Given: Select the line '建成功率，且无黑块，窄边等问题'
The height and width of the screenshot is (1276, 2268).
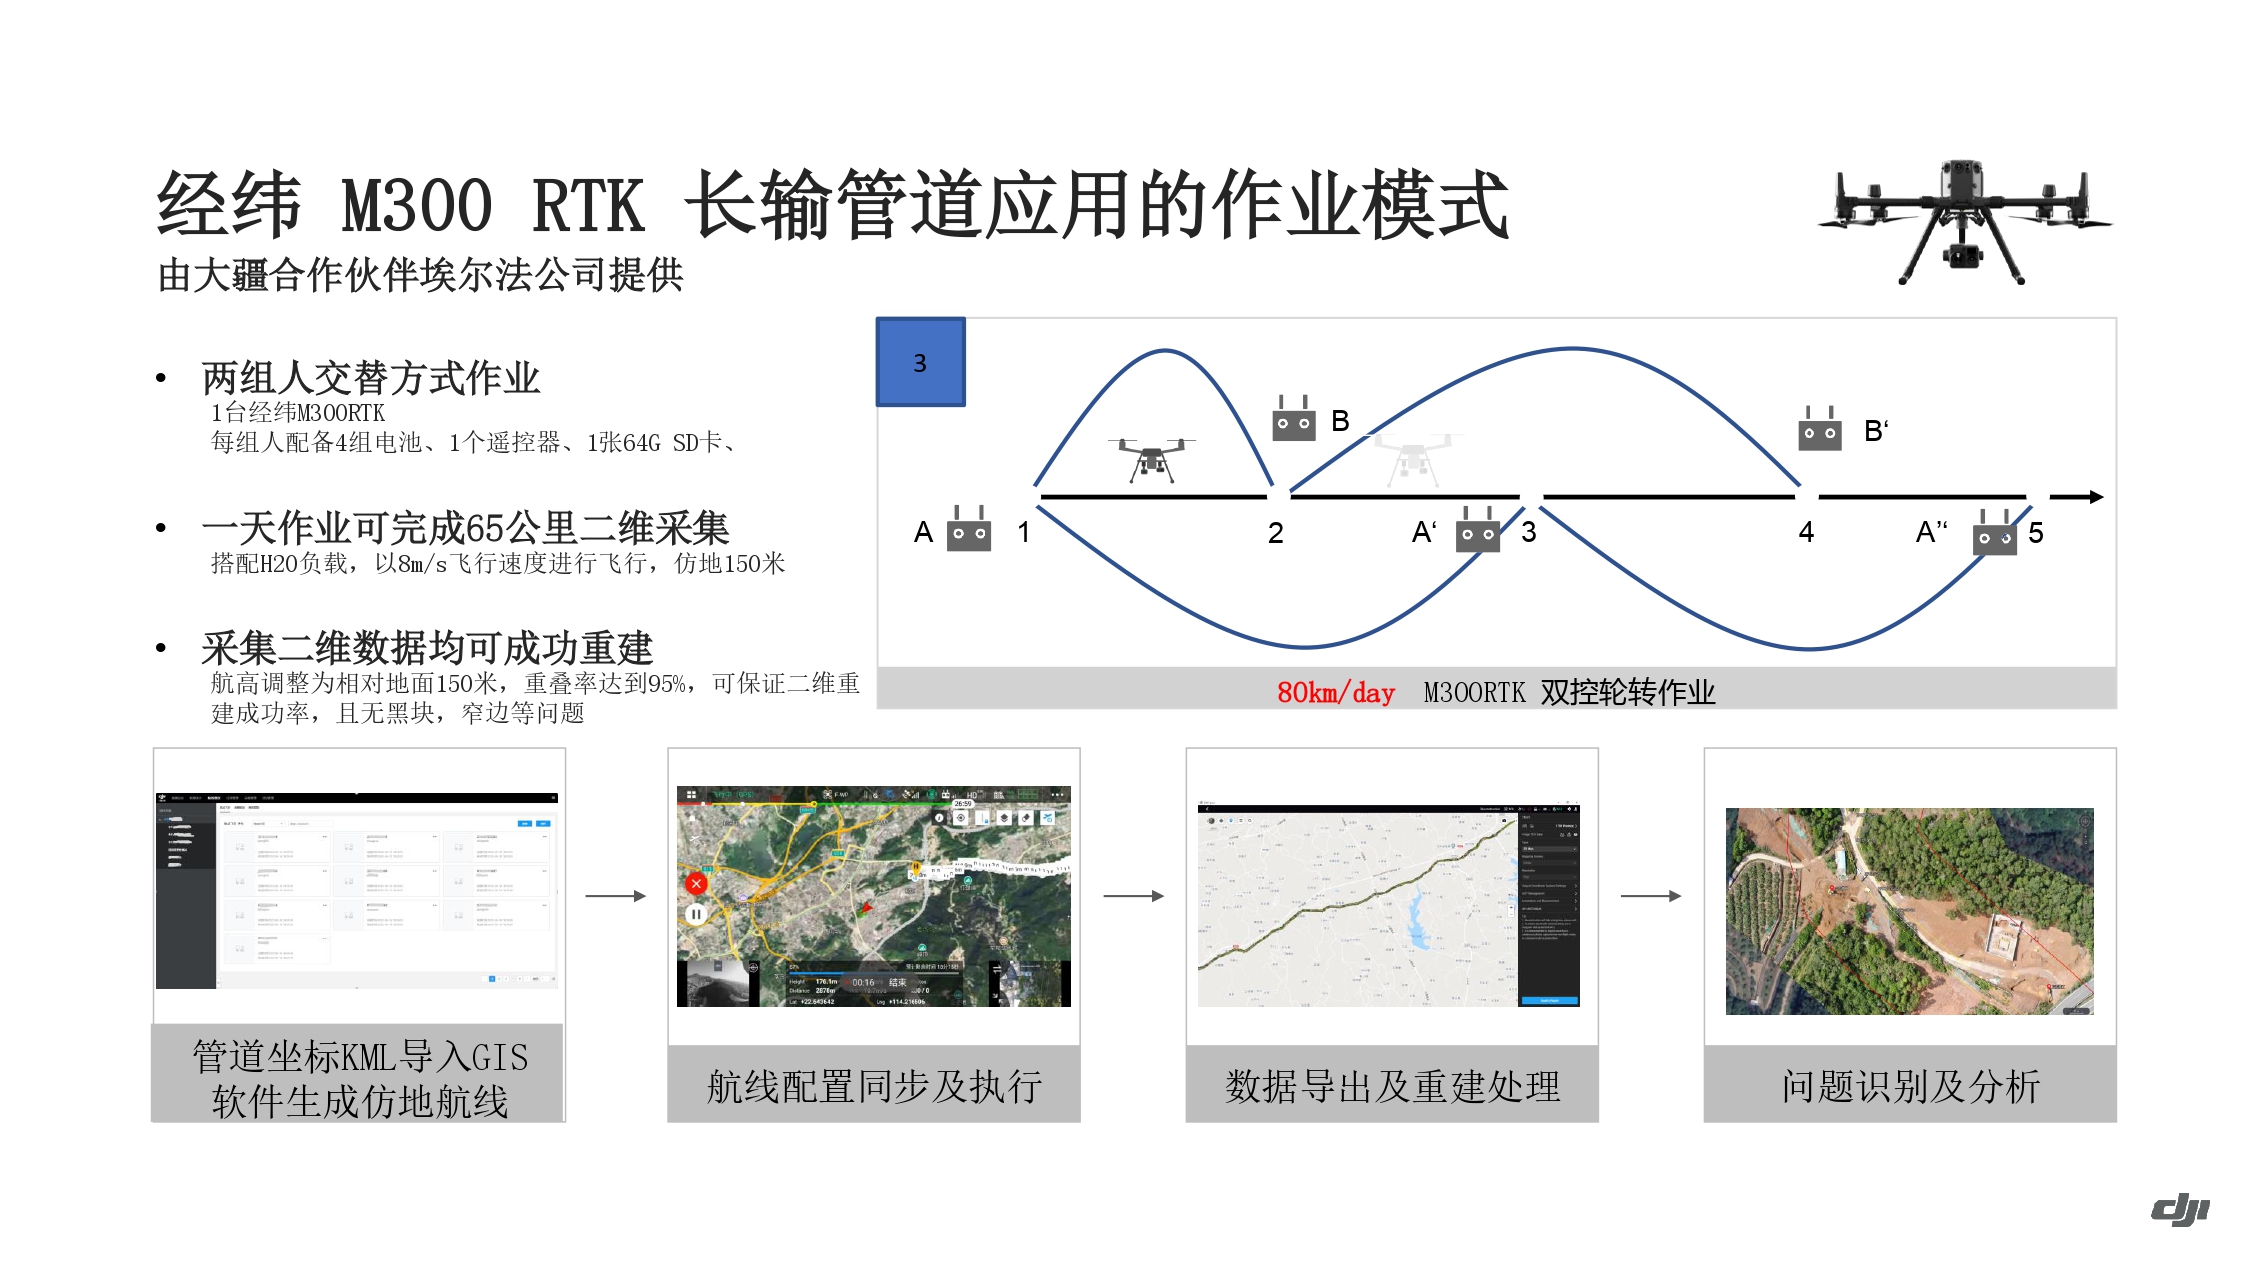Looking at the screenshot, I should point(398,714).
